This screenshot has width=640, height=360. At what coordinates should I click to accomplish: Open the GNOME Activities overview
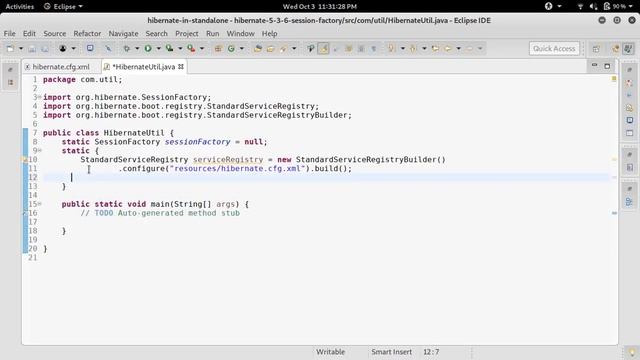click(x=20, y=7)
